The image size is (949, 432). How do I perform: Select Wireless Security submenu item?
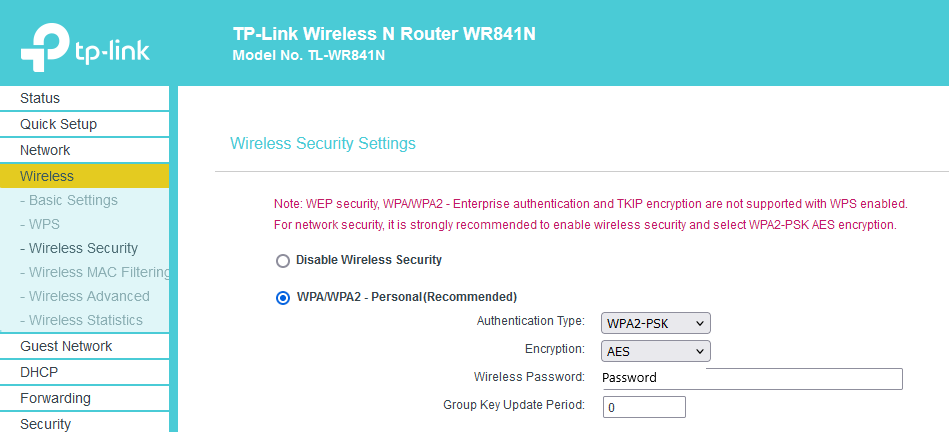tap(79, 248)
